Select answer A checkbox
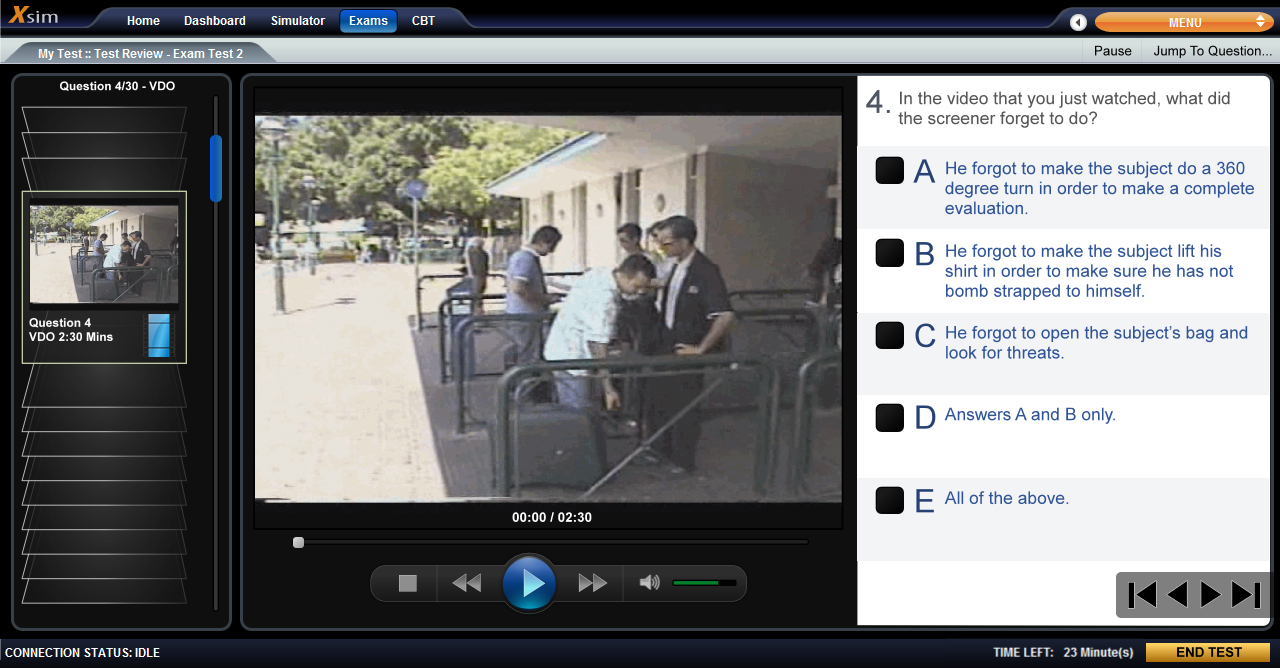1280x668 pixels. click(889, 170)
